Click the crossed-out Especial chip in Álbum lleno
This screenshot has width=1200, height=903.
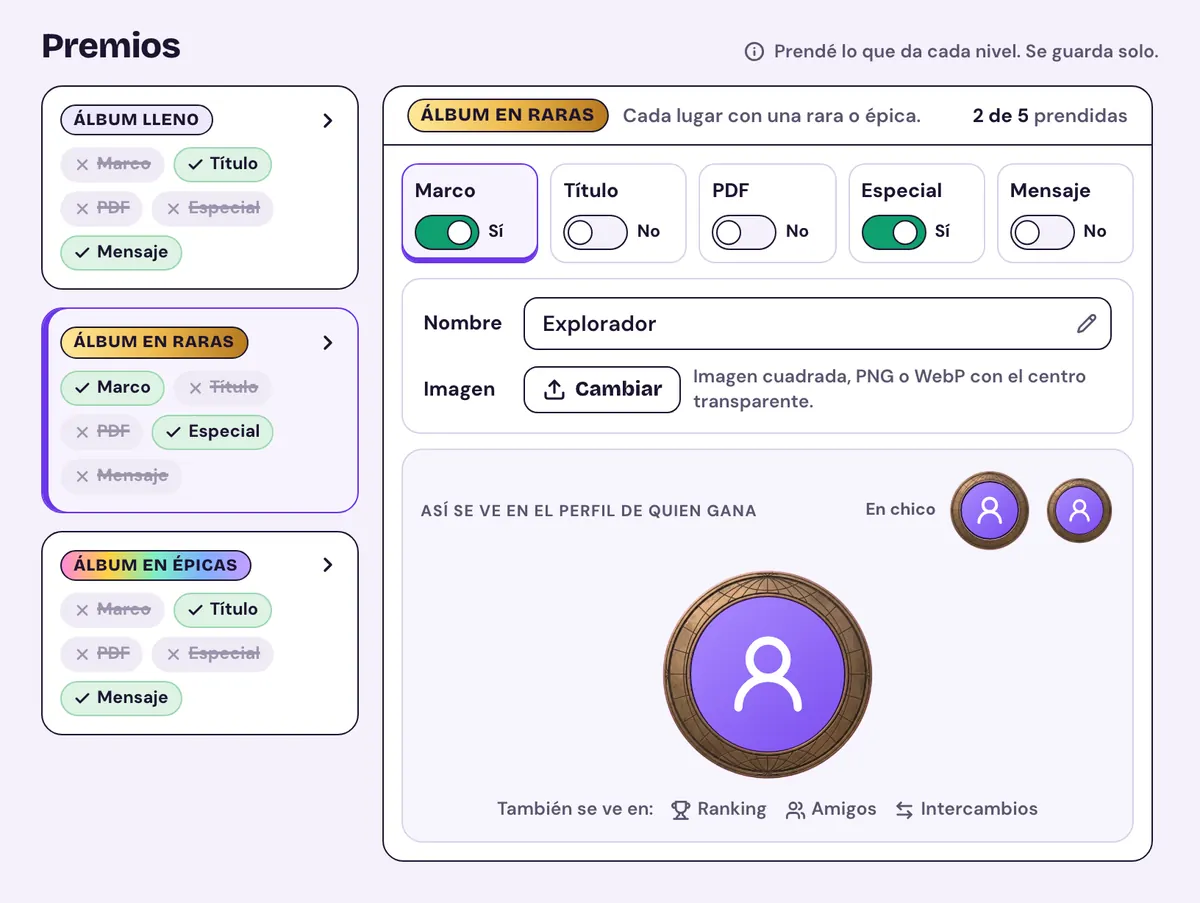[x=212, y=208]
